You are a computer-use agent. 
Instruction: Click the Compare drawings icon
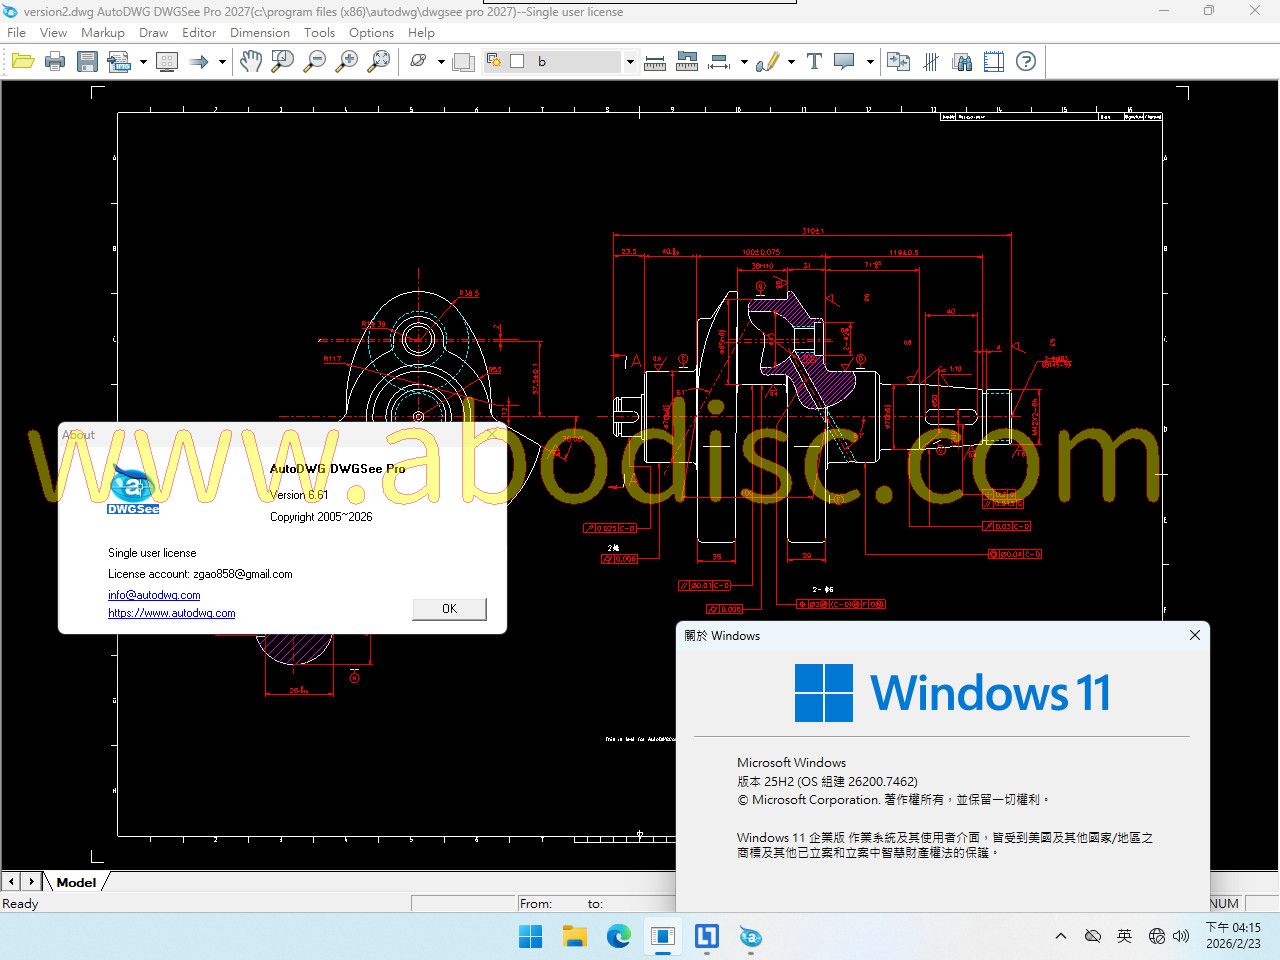[x=898, y=62]
